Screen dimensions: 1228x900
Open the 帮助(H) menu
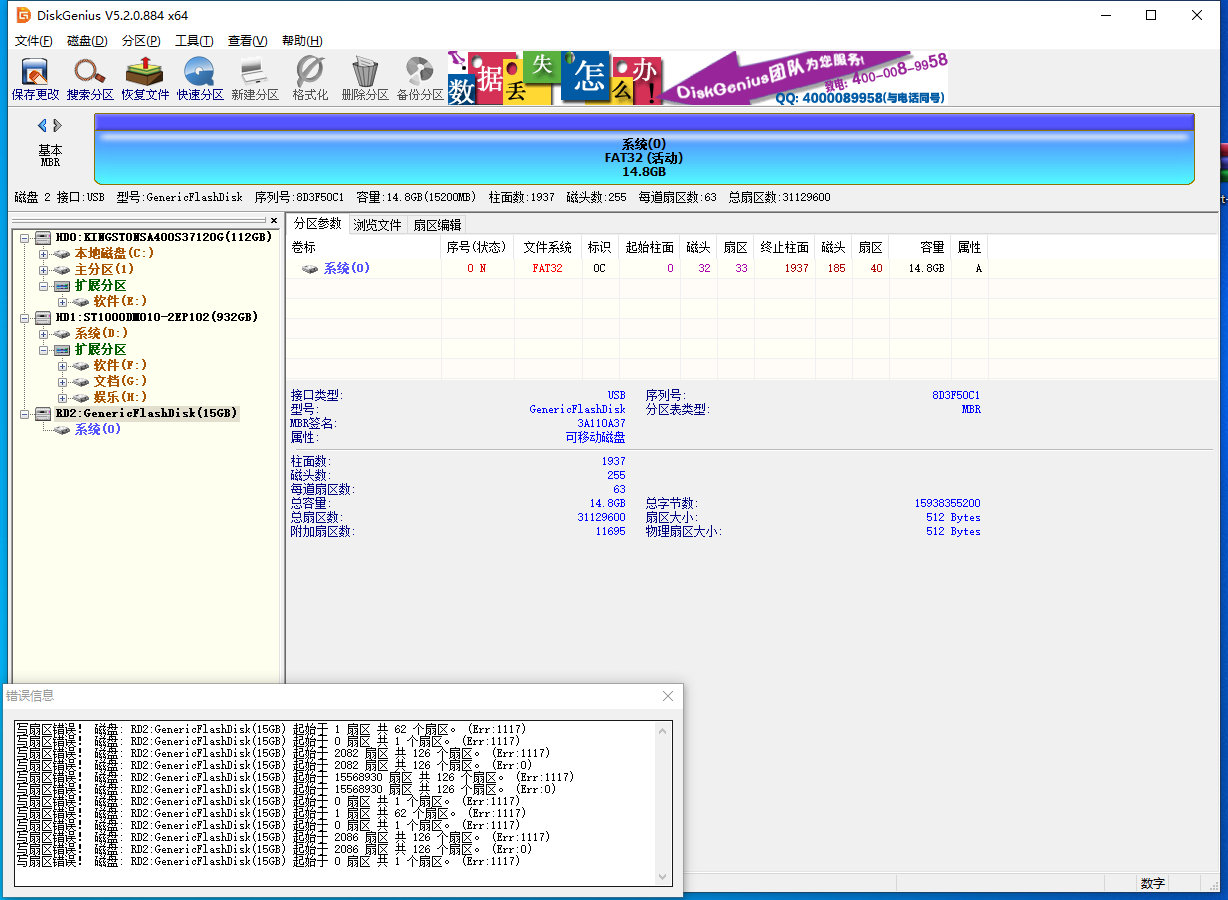pos(302,40)
